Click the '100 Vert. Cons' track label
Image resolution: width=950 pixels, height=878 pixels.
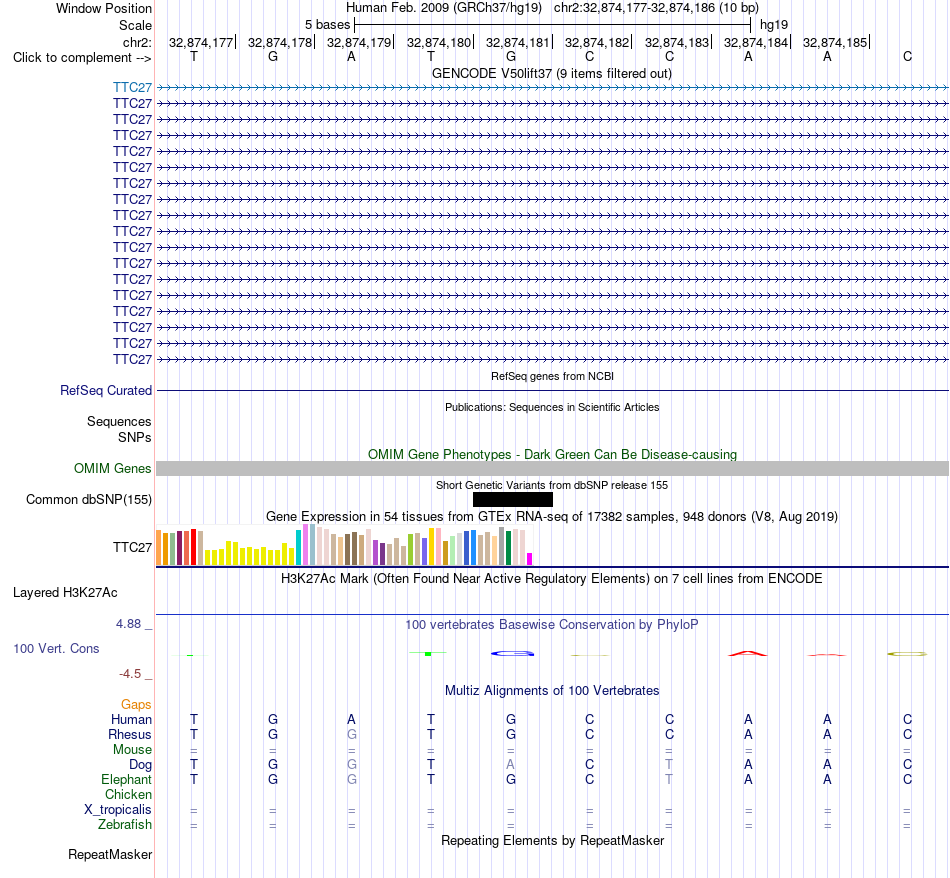click(56, 648)
